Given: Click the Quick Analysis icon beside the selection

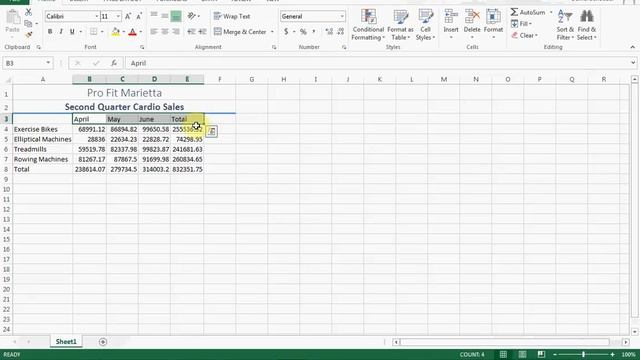Looking at the screenshot, I should tap(211, 131).
